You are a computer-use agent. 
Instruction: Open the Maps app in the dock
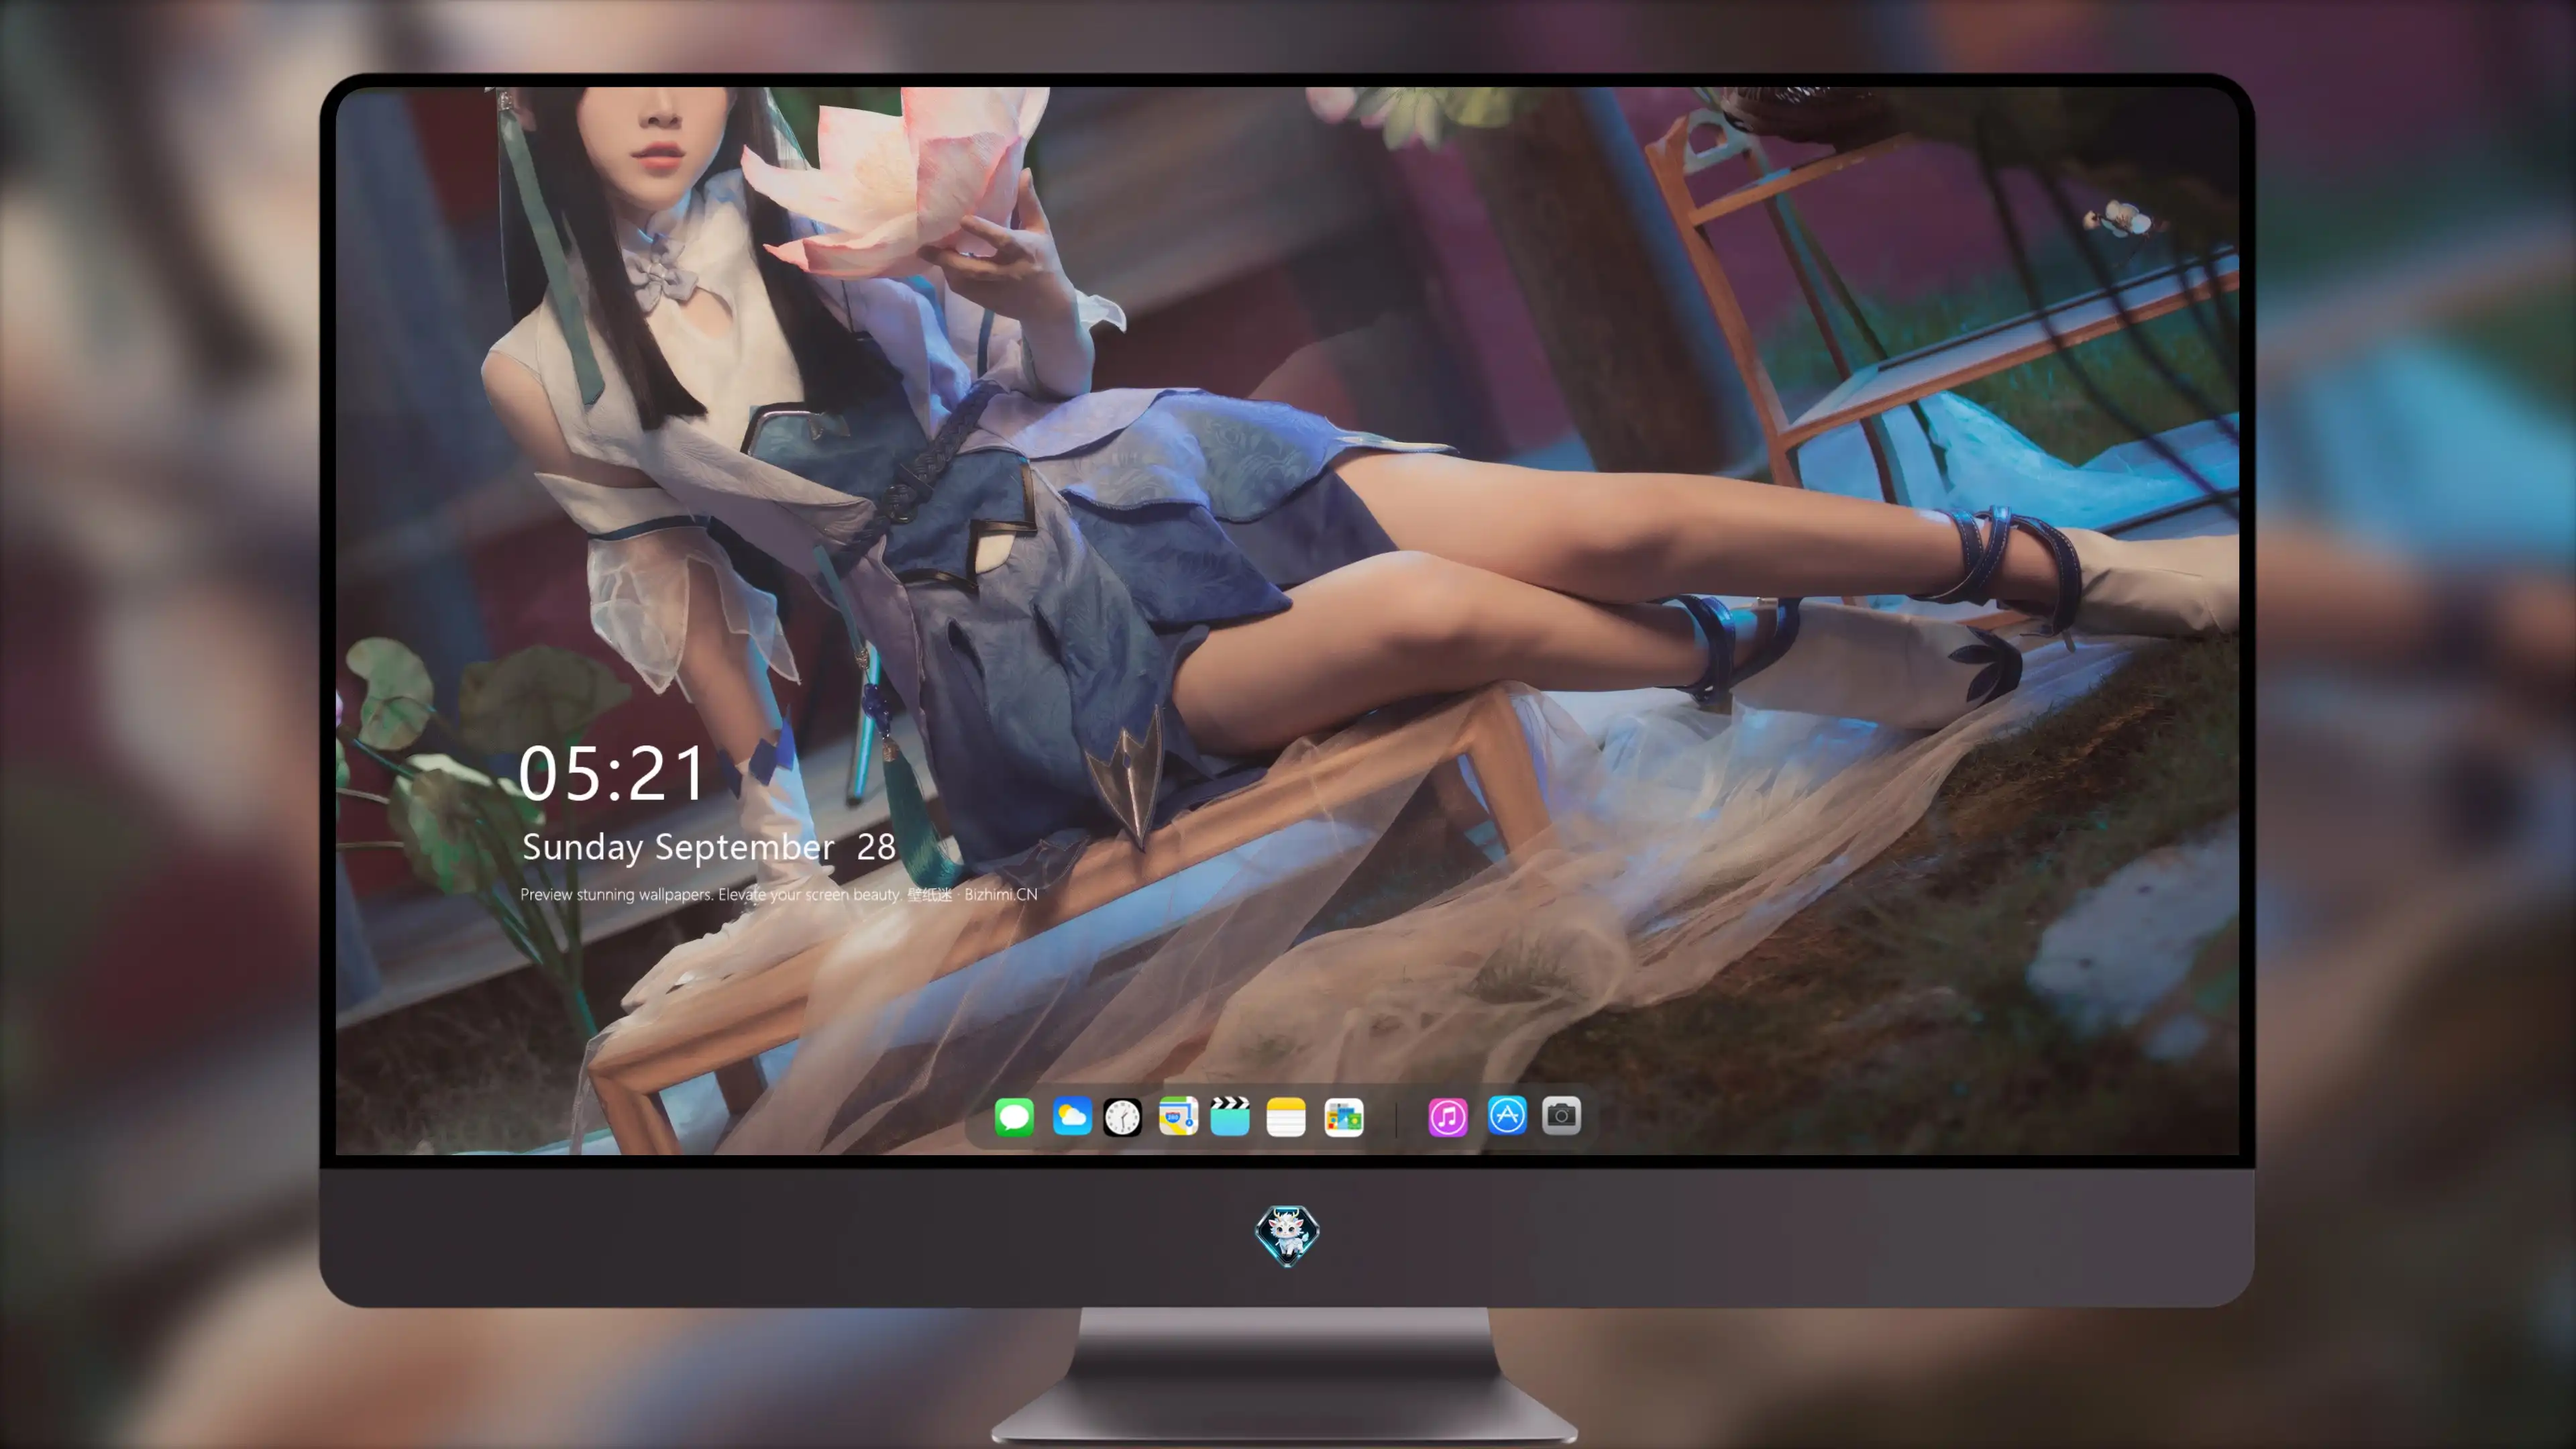(1178, 1116)
